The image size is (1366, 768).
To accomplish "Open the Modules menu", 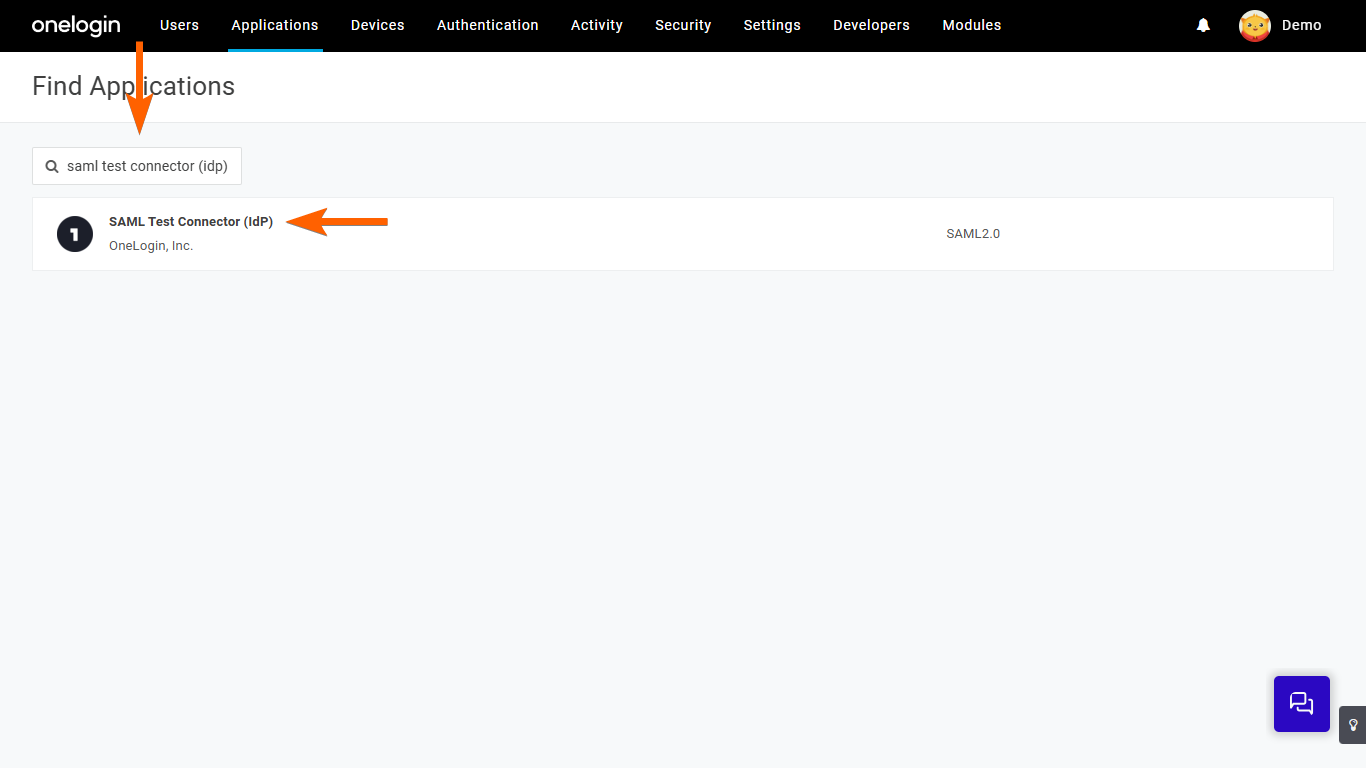I will pos(972,25).
